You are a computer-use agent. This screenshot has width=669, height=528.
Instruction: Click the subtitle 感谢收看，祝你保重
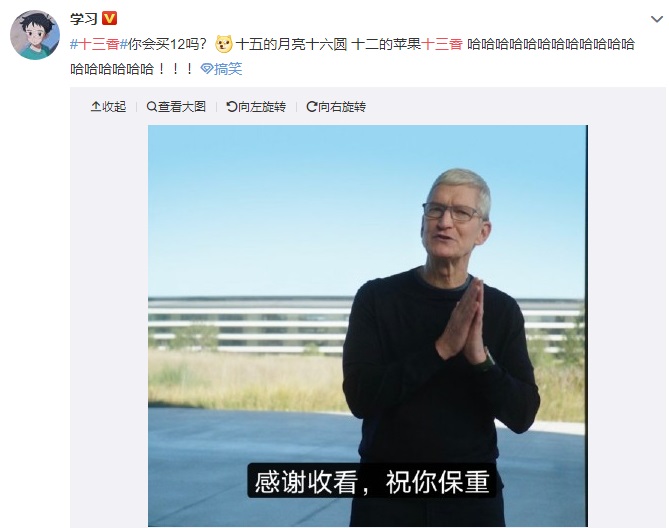pyautogui.click(x=372, y=481)
